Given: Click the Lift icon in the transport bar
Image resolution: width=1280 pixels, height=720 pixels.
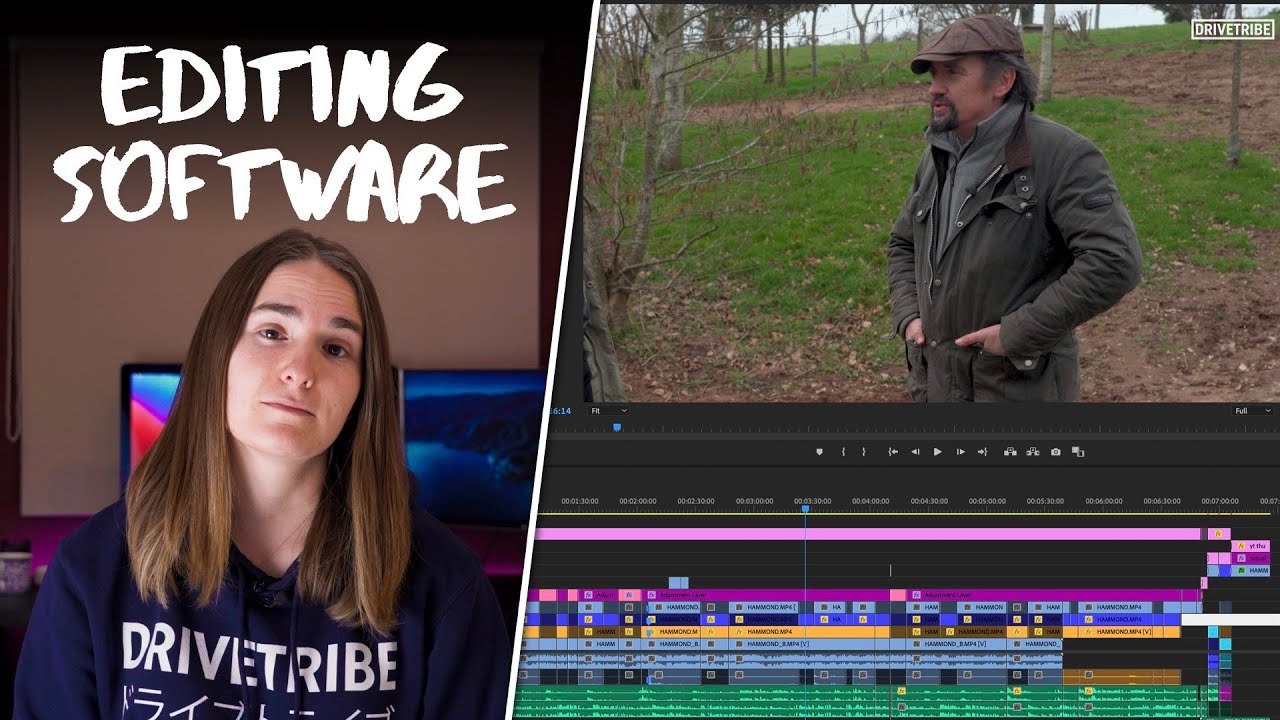Looking at the screenshot, I should [1011, 452].
